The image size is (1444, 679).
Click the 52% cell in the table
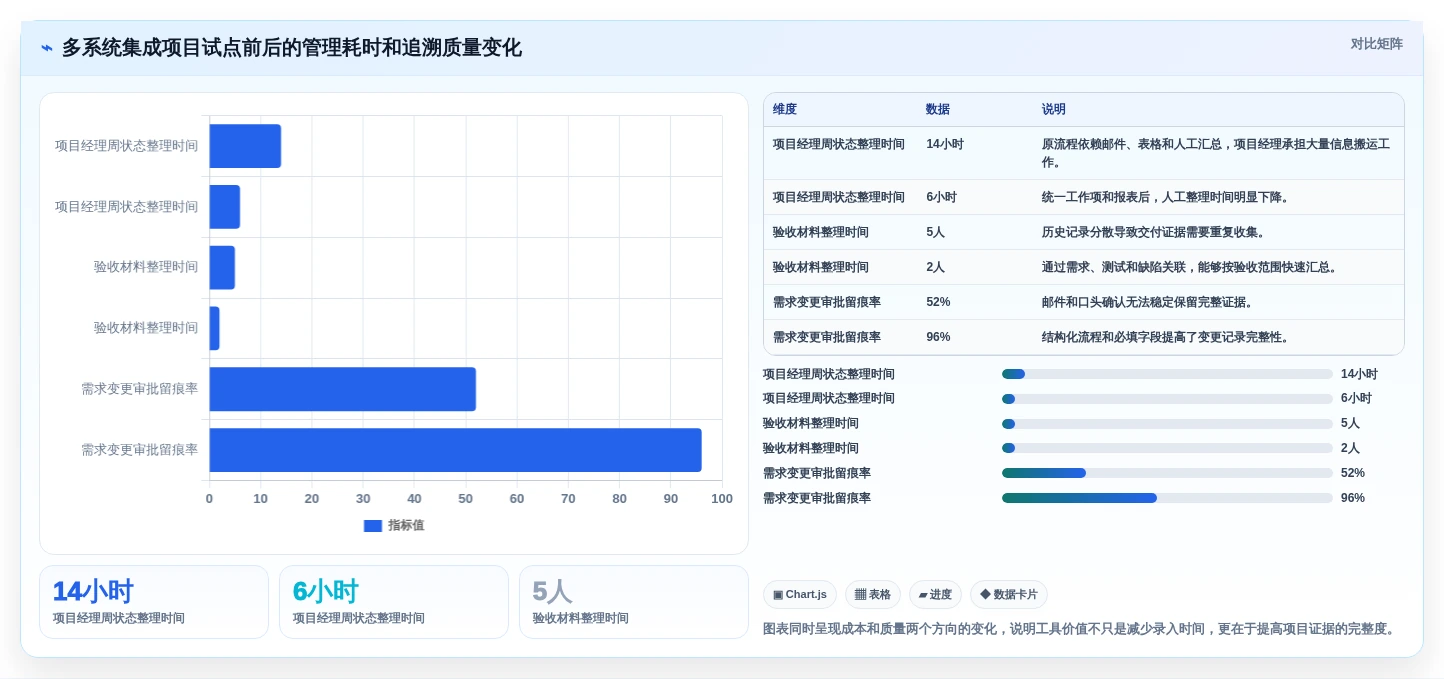(x=938, y=302)
